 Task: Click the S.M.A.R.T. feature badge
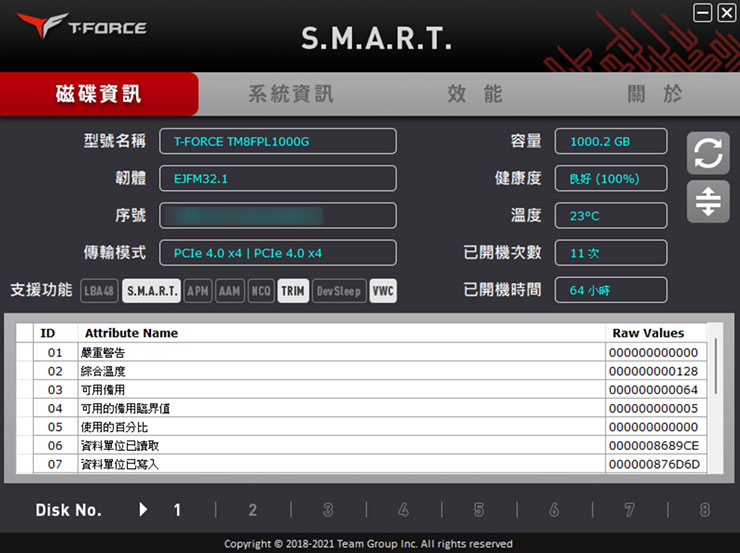tap(151, 291)
